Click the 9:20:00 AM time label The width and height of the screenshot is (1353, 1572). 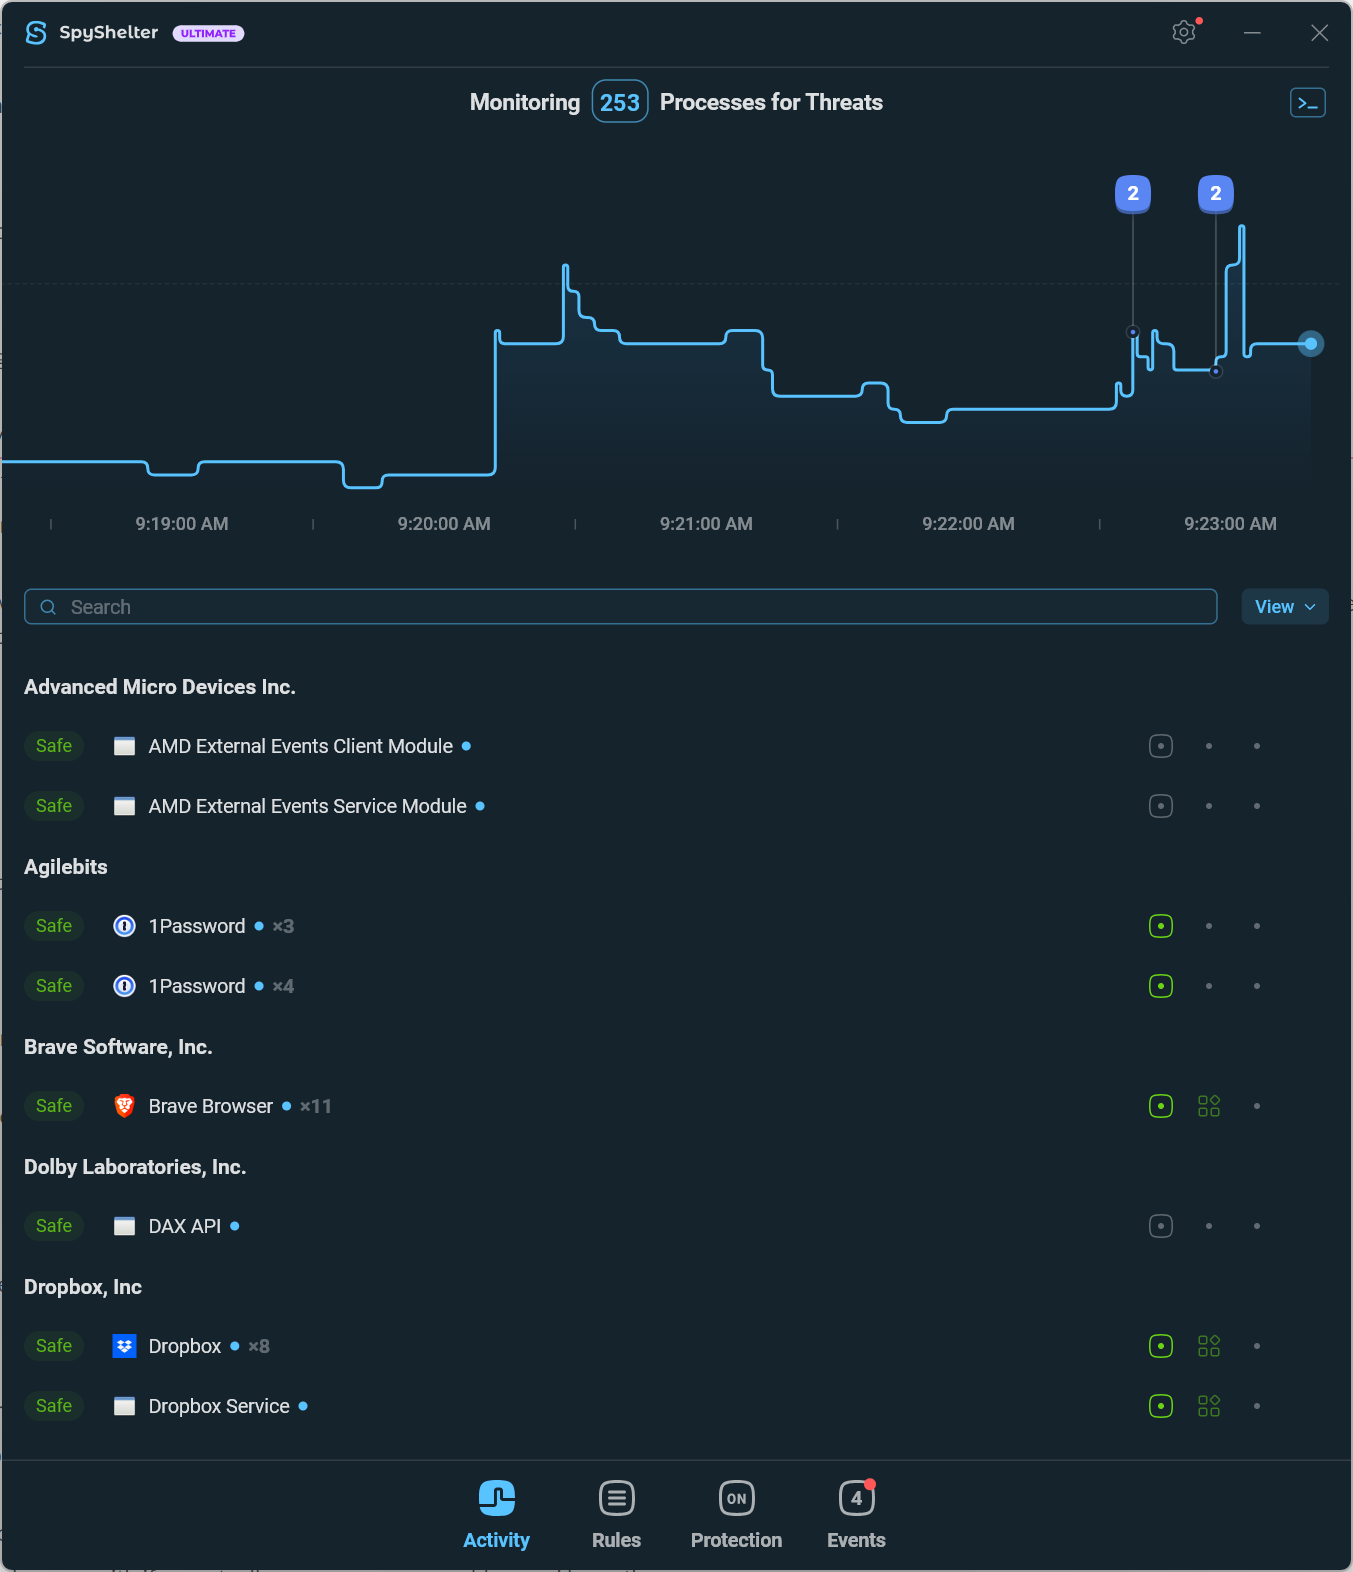point(444,524)
